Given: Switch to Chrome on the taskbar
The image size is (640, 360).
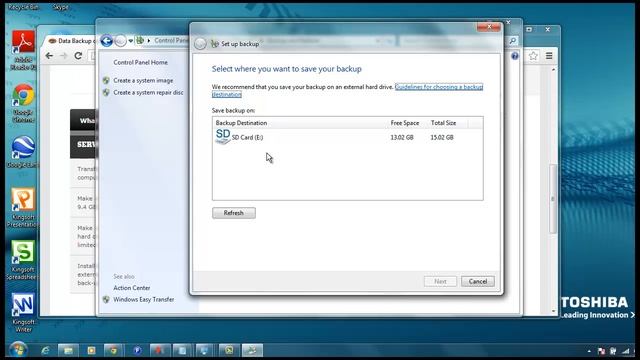Looking at the screenshot, I should click(x=113, y=350).
